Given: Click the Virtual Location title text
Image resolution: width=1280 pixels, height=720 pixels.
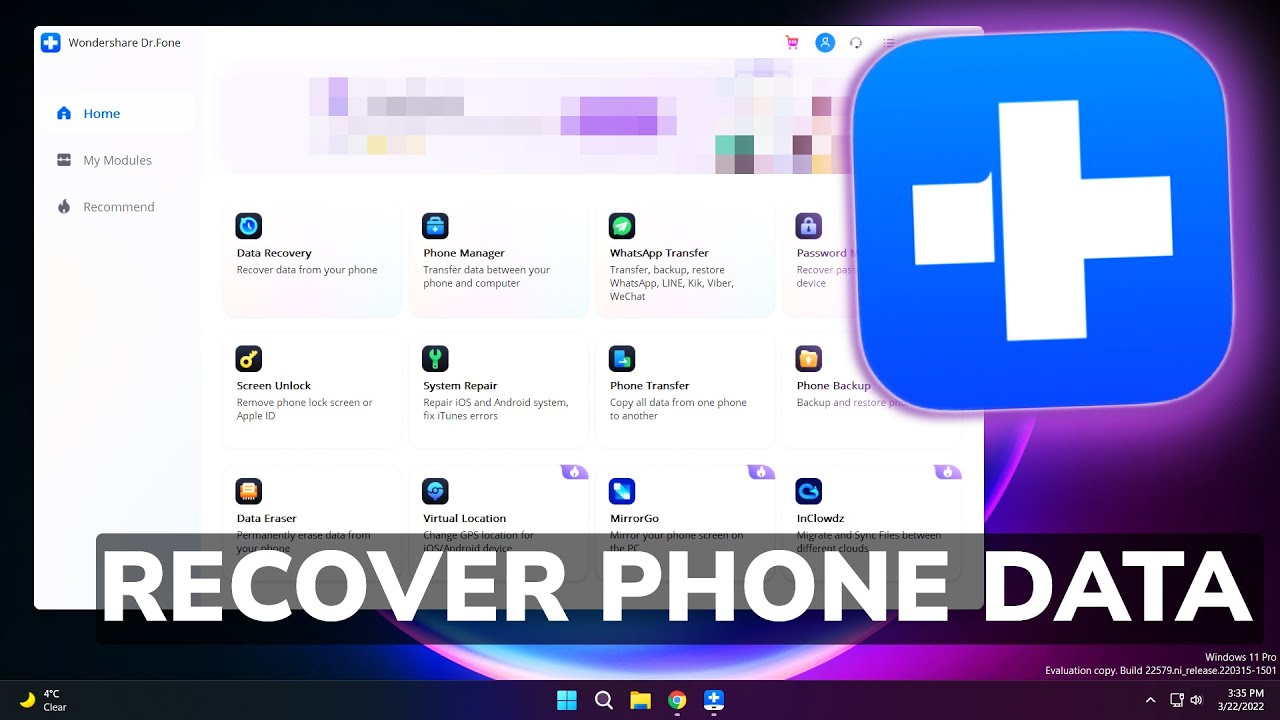Looking at the screenshot, I should click(464, 518).
